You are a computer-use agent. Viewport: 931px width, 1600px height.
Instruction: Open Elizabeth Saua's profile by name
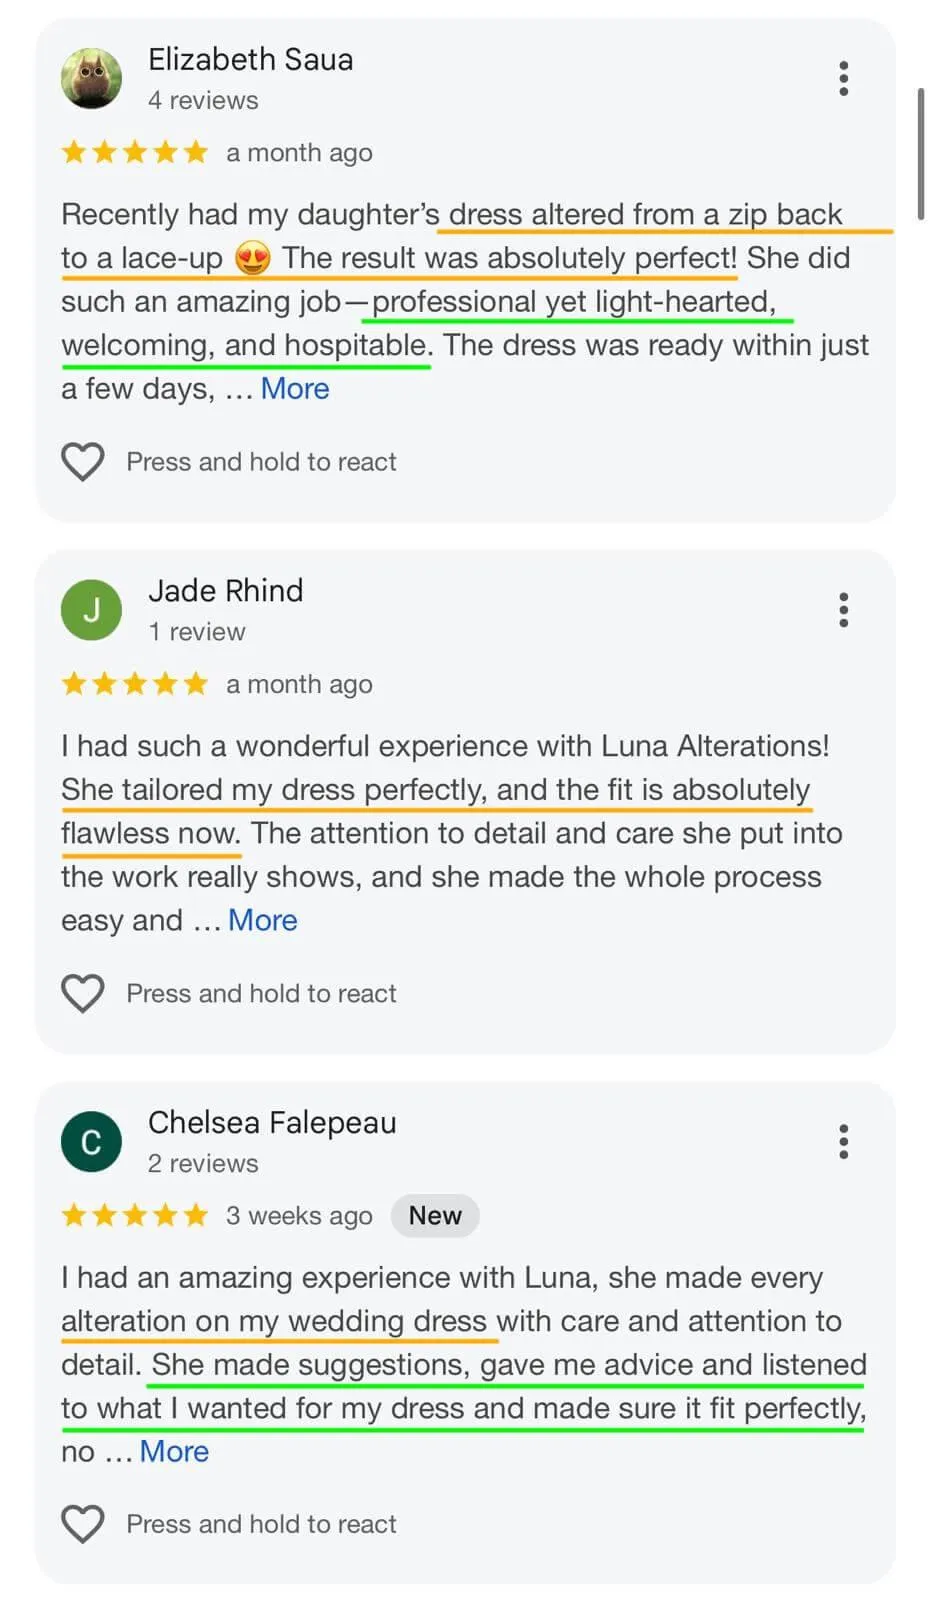pyautogui.click(x=250, y=60)
